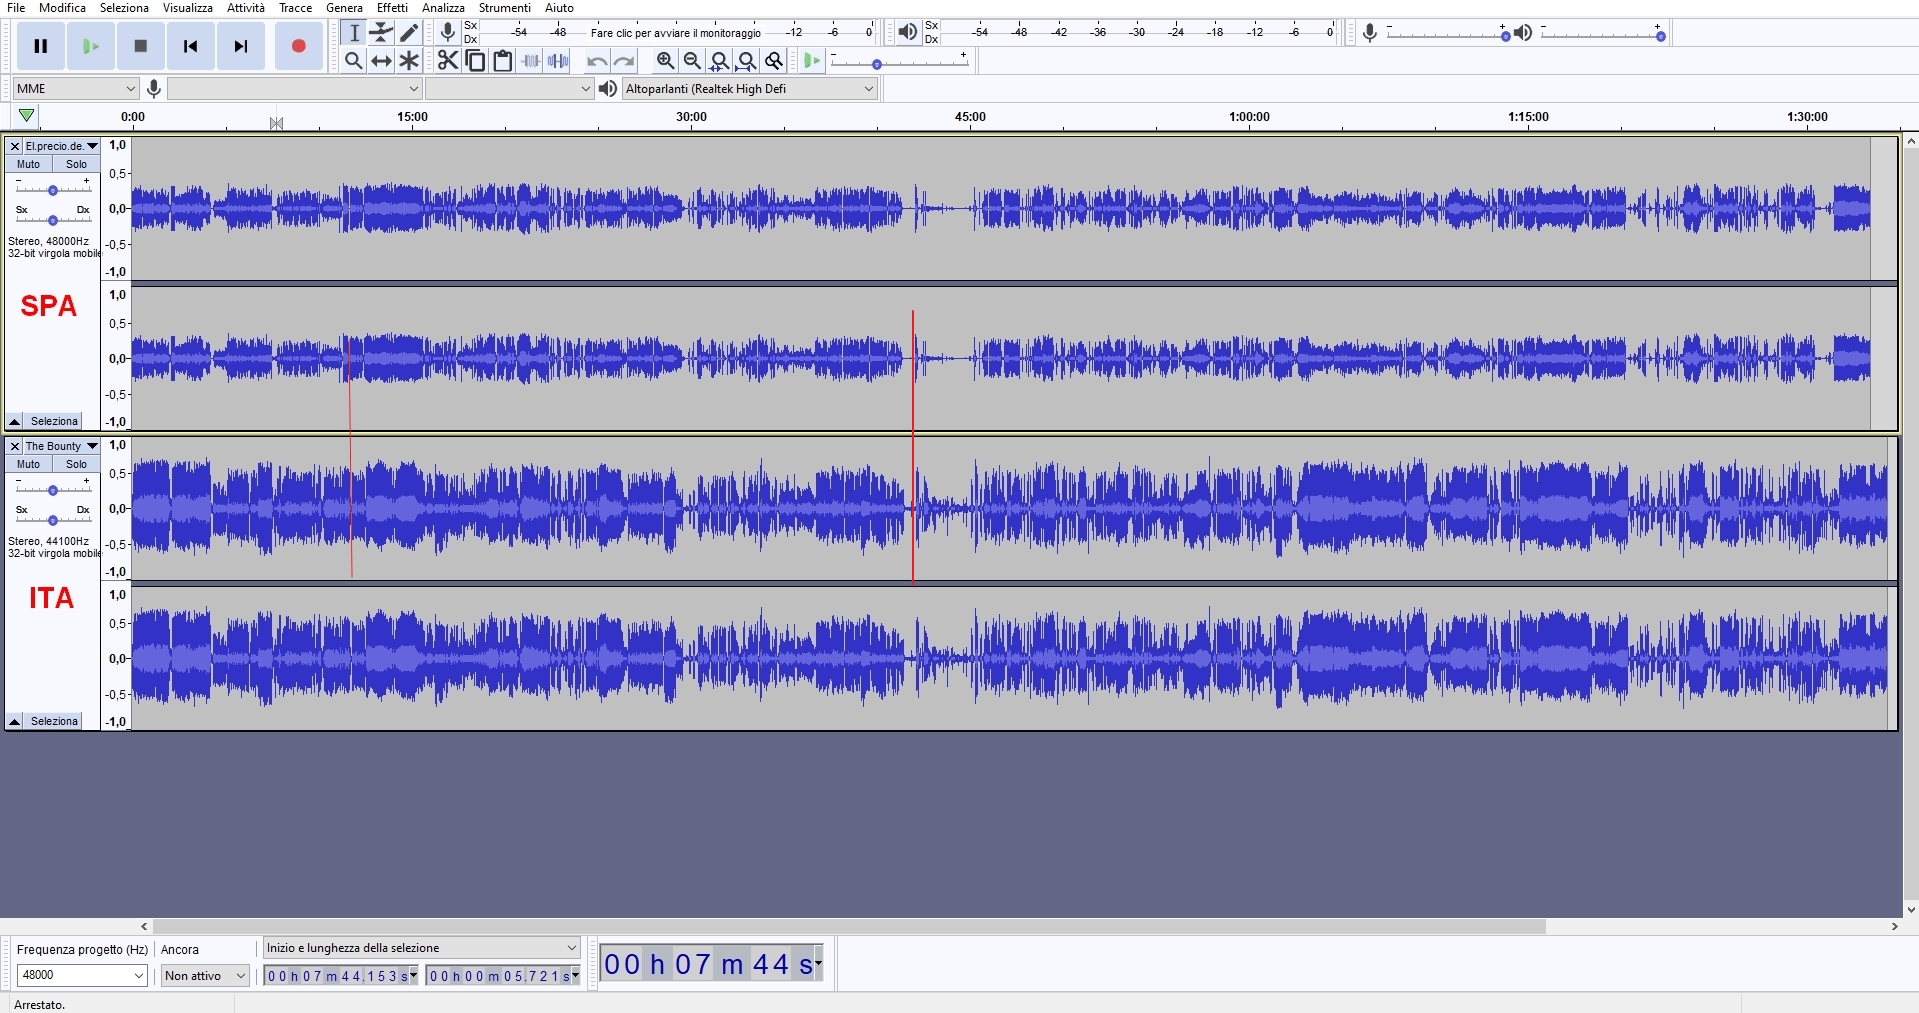Screen dimensions: 1919x1013
Task: Stop playback with the Stop button
Action: (x=141, y=46)
